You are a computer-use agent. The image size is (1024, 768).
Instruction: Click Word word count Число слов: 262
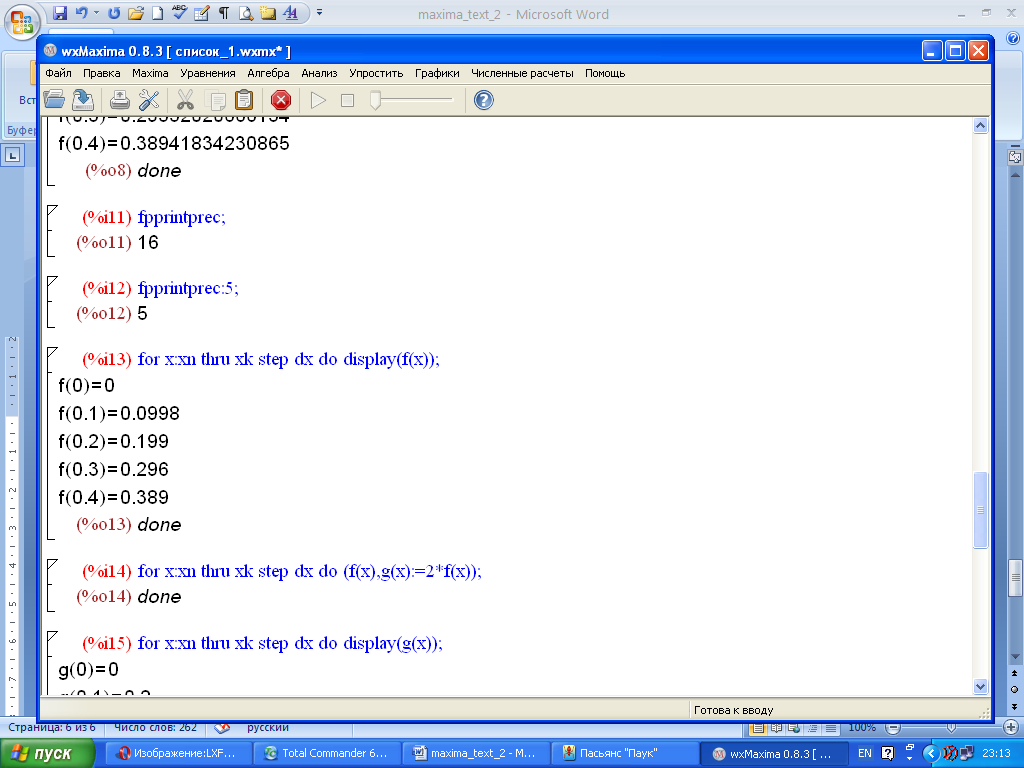coord(155,727)
